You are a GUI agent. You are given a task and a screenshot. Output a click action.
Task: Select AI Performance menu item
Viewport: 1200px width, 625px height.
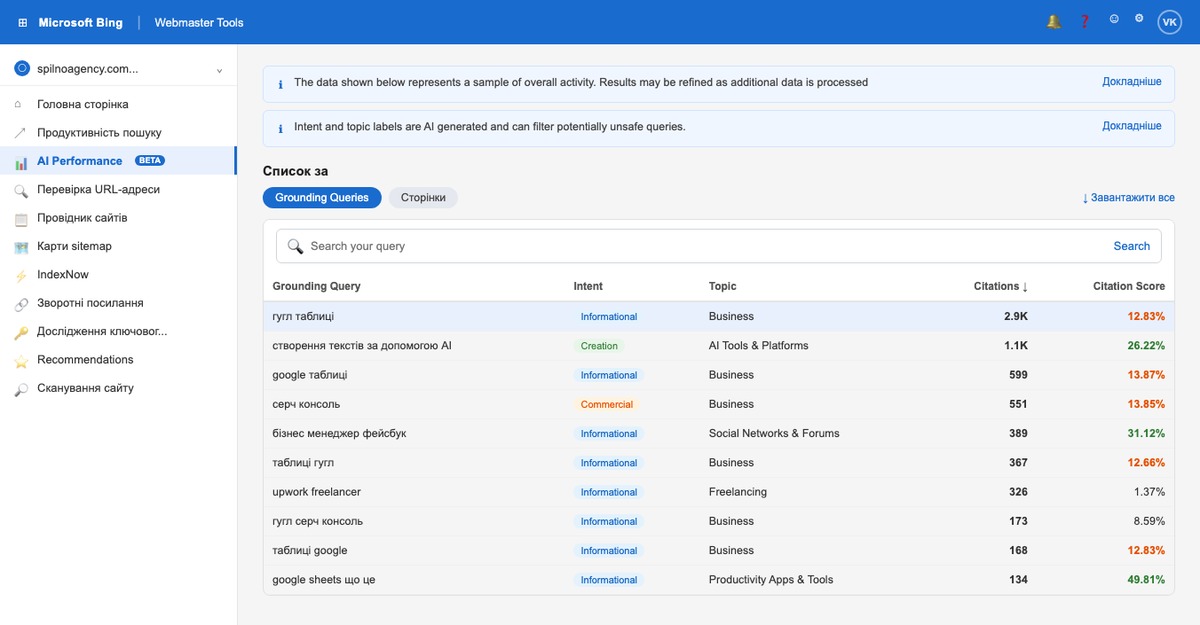[x=118, y=161]
